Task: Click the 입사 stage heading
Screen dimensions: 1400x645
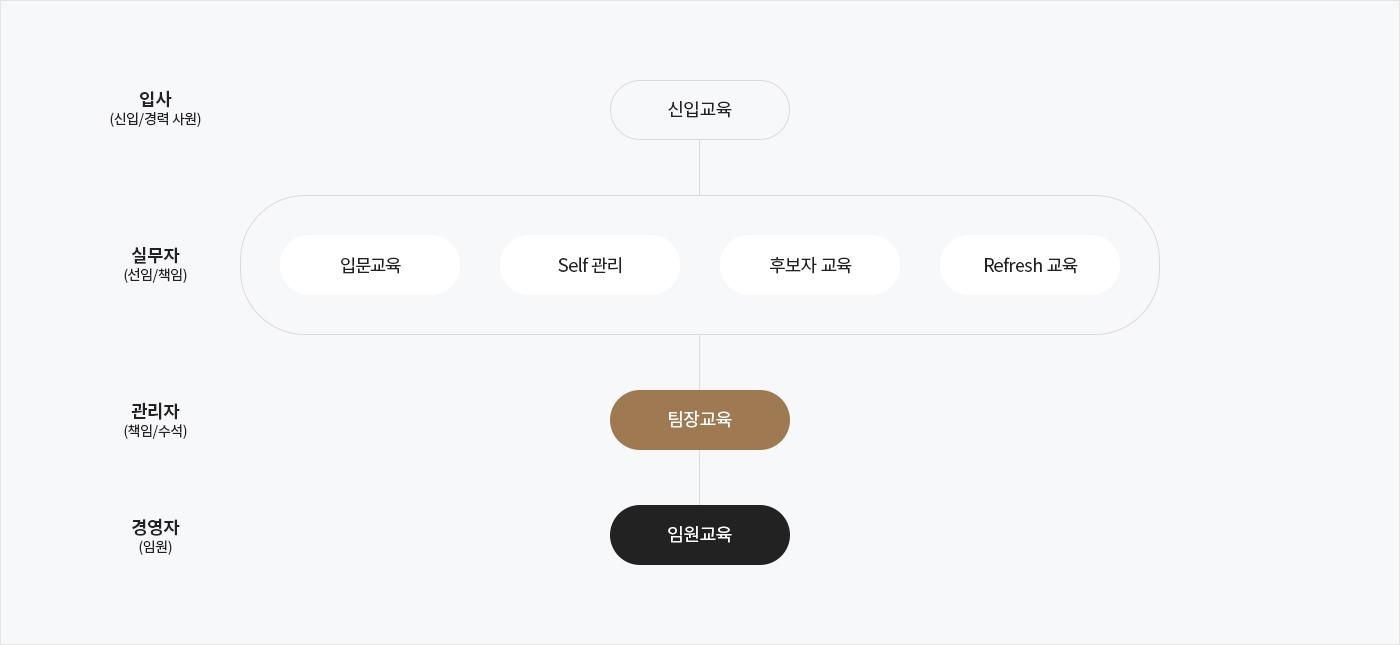Action: (x=155, y=99)
